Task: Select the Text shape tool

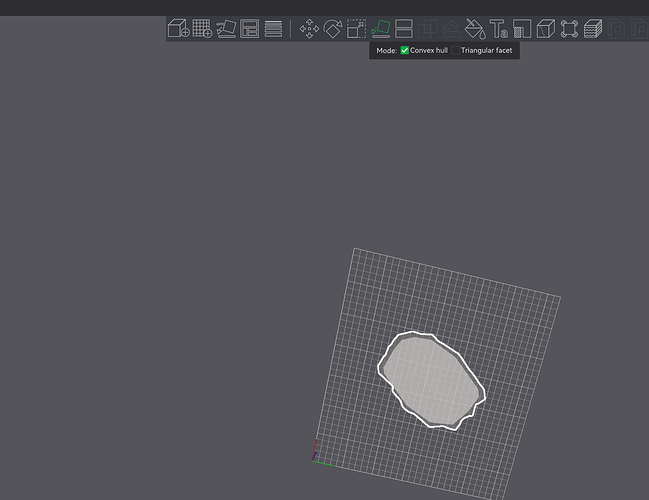Action: tap(498, 29)
